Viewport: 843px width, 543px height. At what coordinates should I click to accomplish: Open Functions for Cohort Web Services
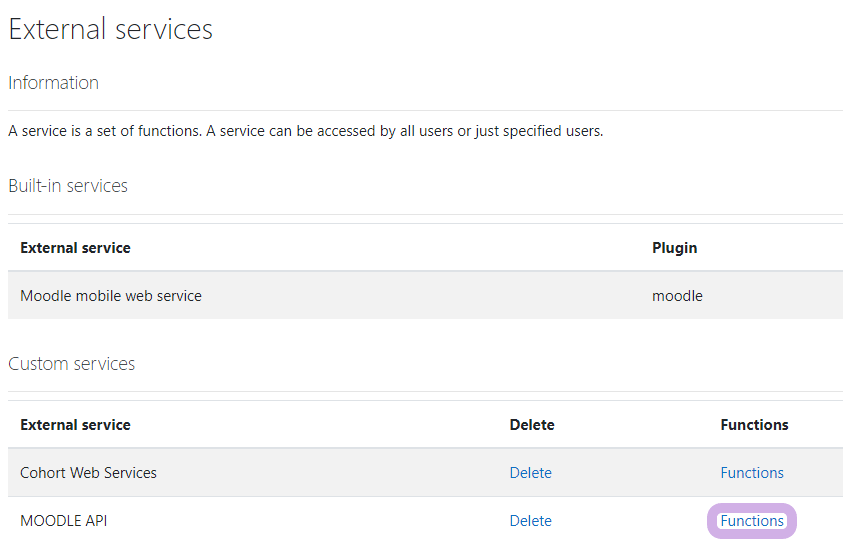pos(752,473)
